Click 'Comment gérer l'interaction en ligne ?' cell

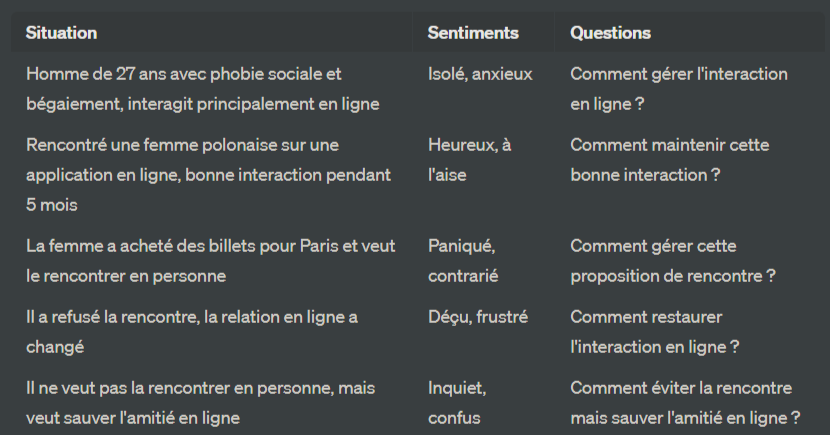pyautogui.click(x=679, y=89)
